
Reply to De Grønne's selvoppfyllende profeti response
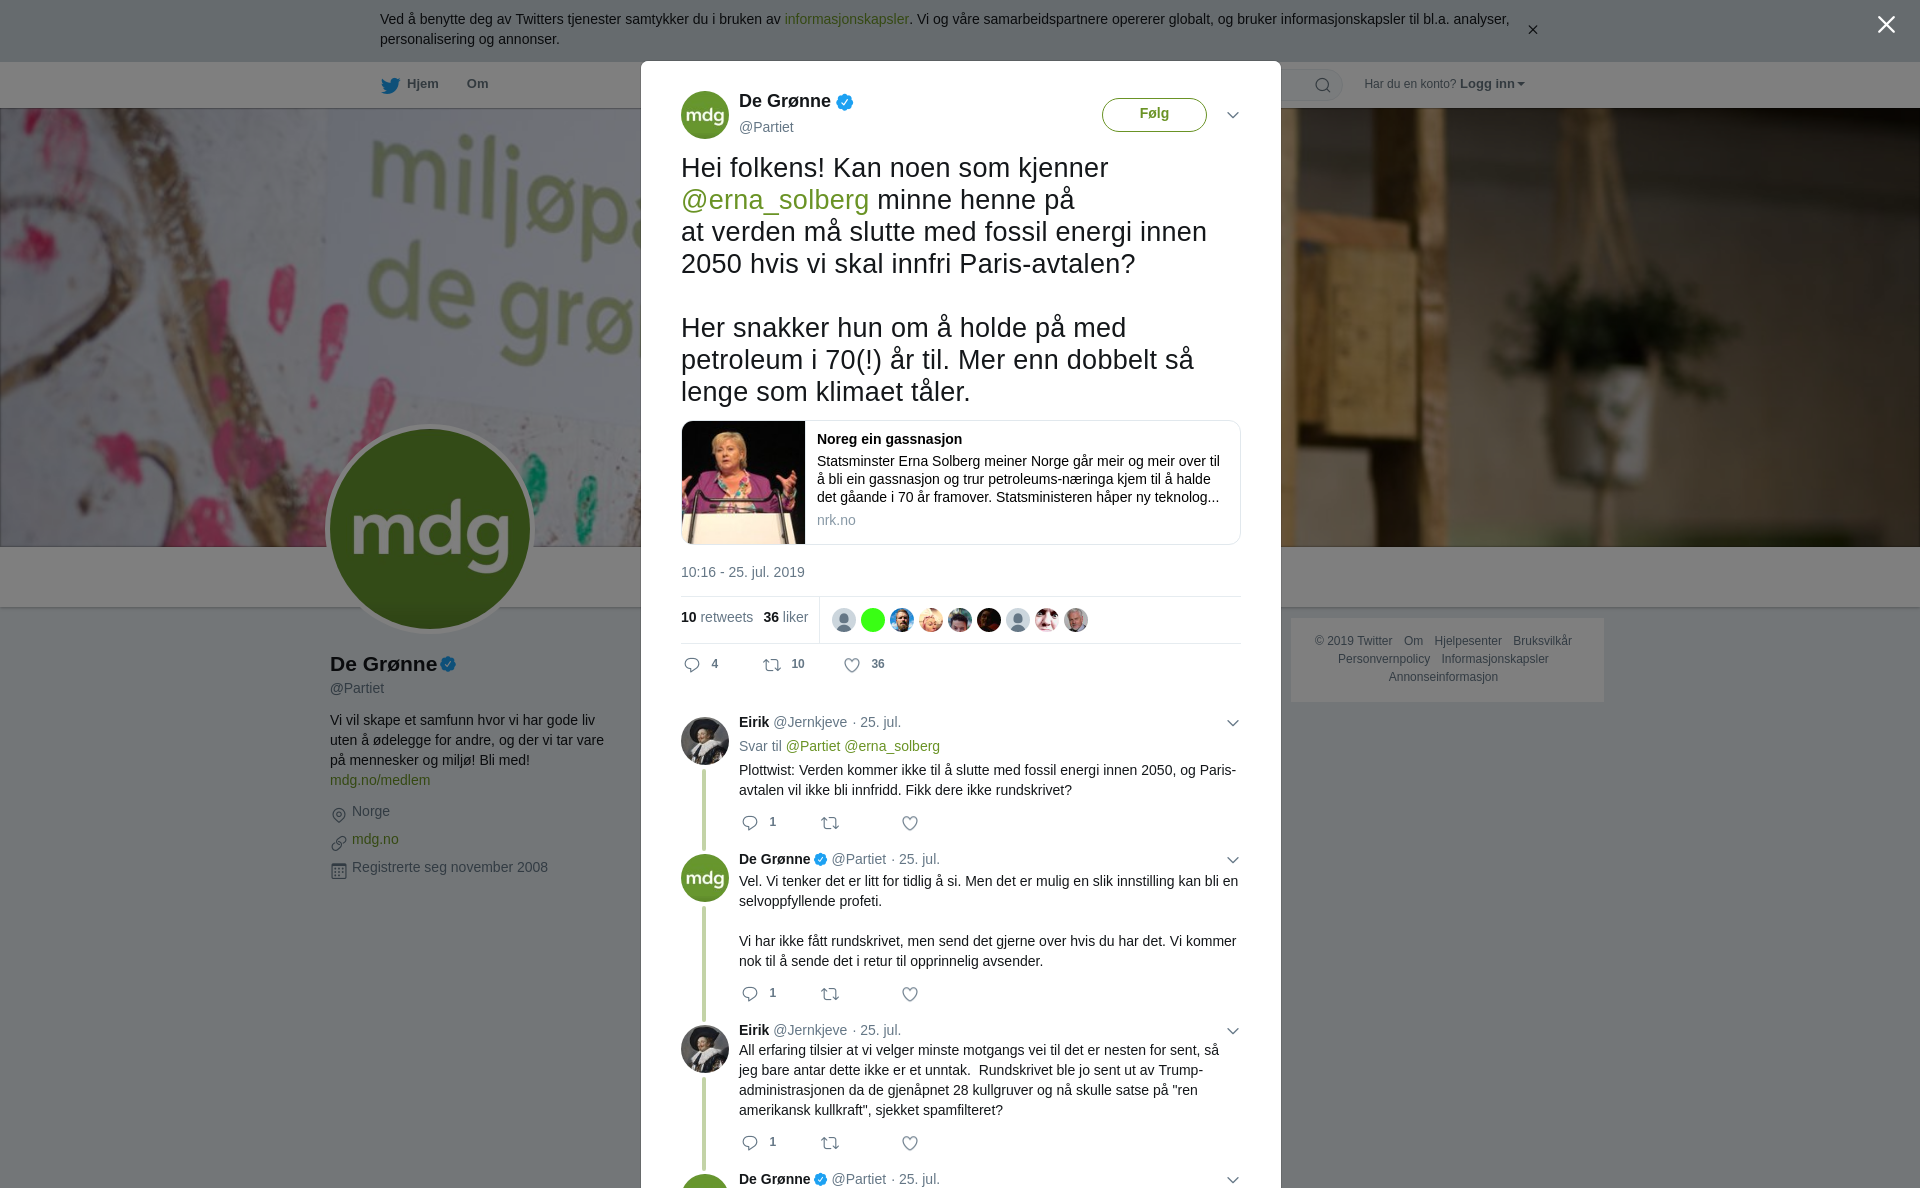click(750, 994)
